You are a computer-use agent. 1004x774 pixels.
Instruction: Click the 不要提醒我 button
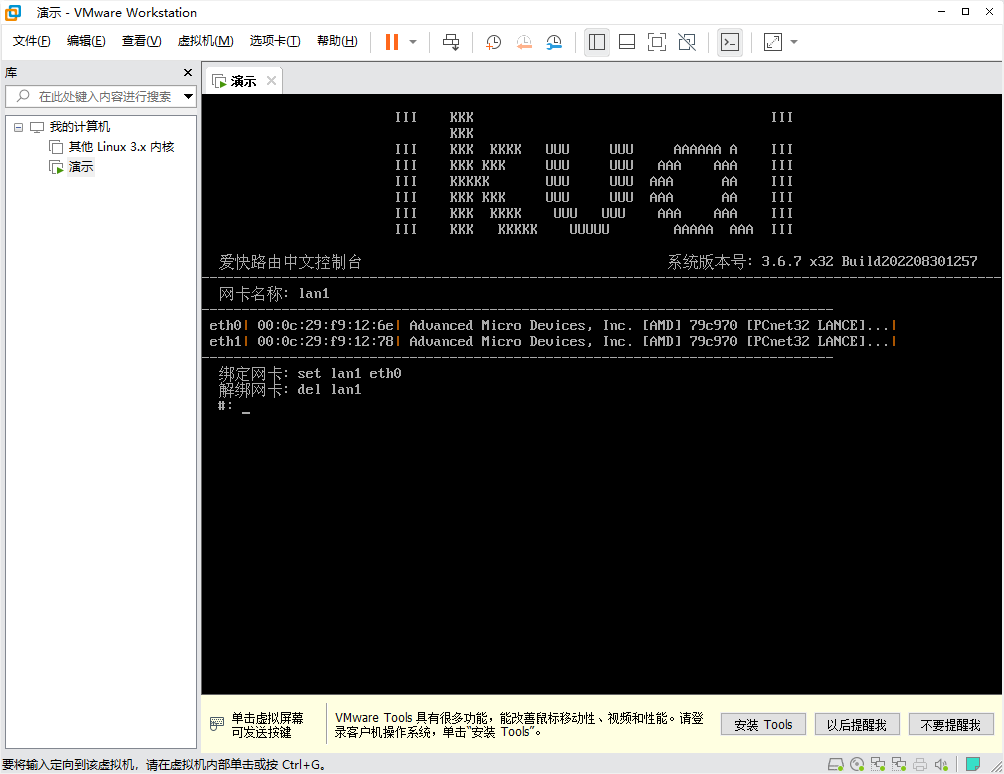point(950,725)
